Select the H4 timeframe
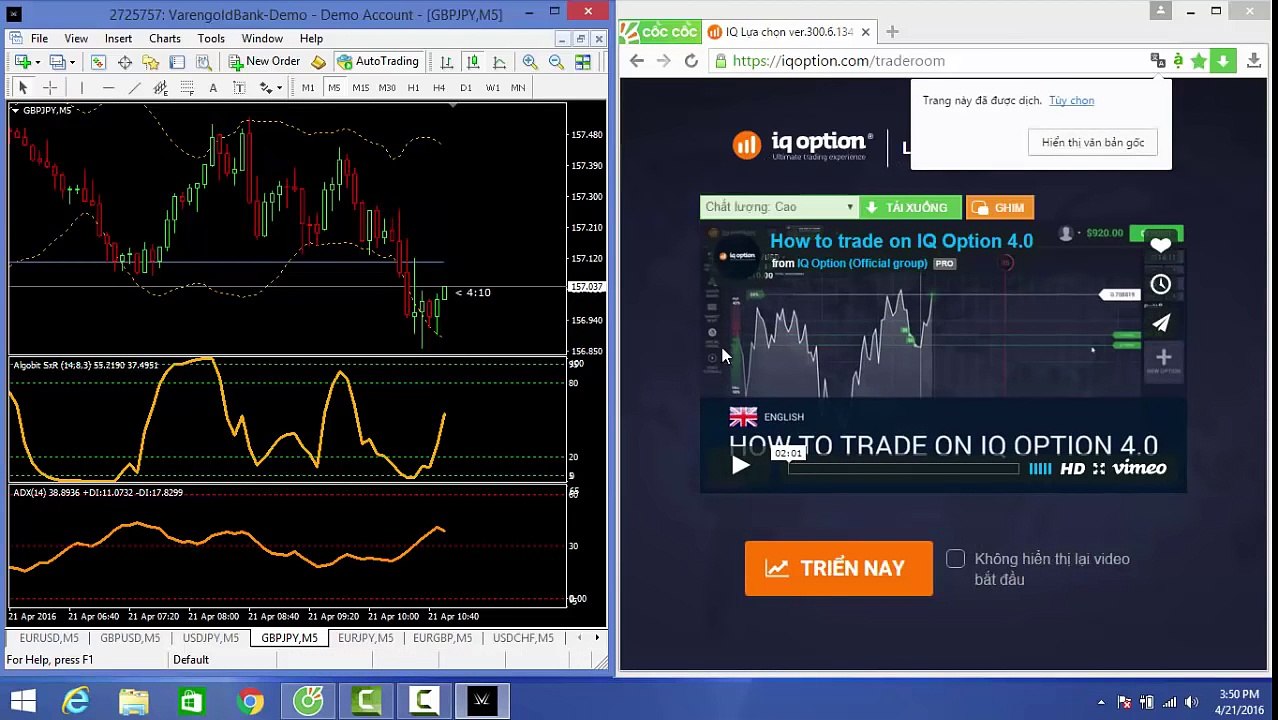The height and width of the screenshot is (720, 1278). click(439, 88)
